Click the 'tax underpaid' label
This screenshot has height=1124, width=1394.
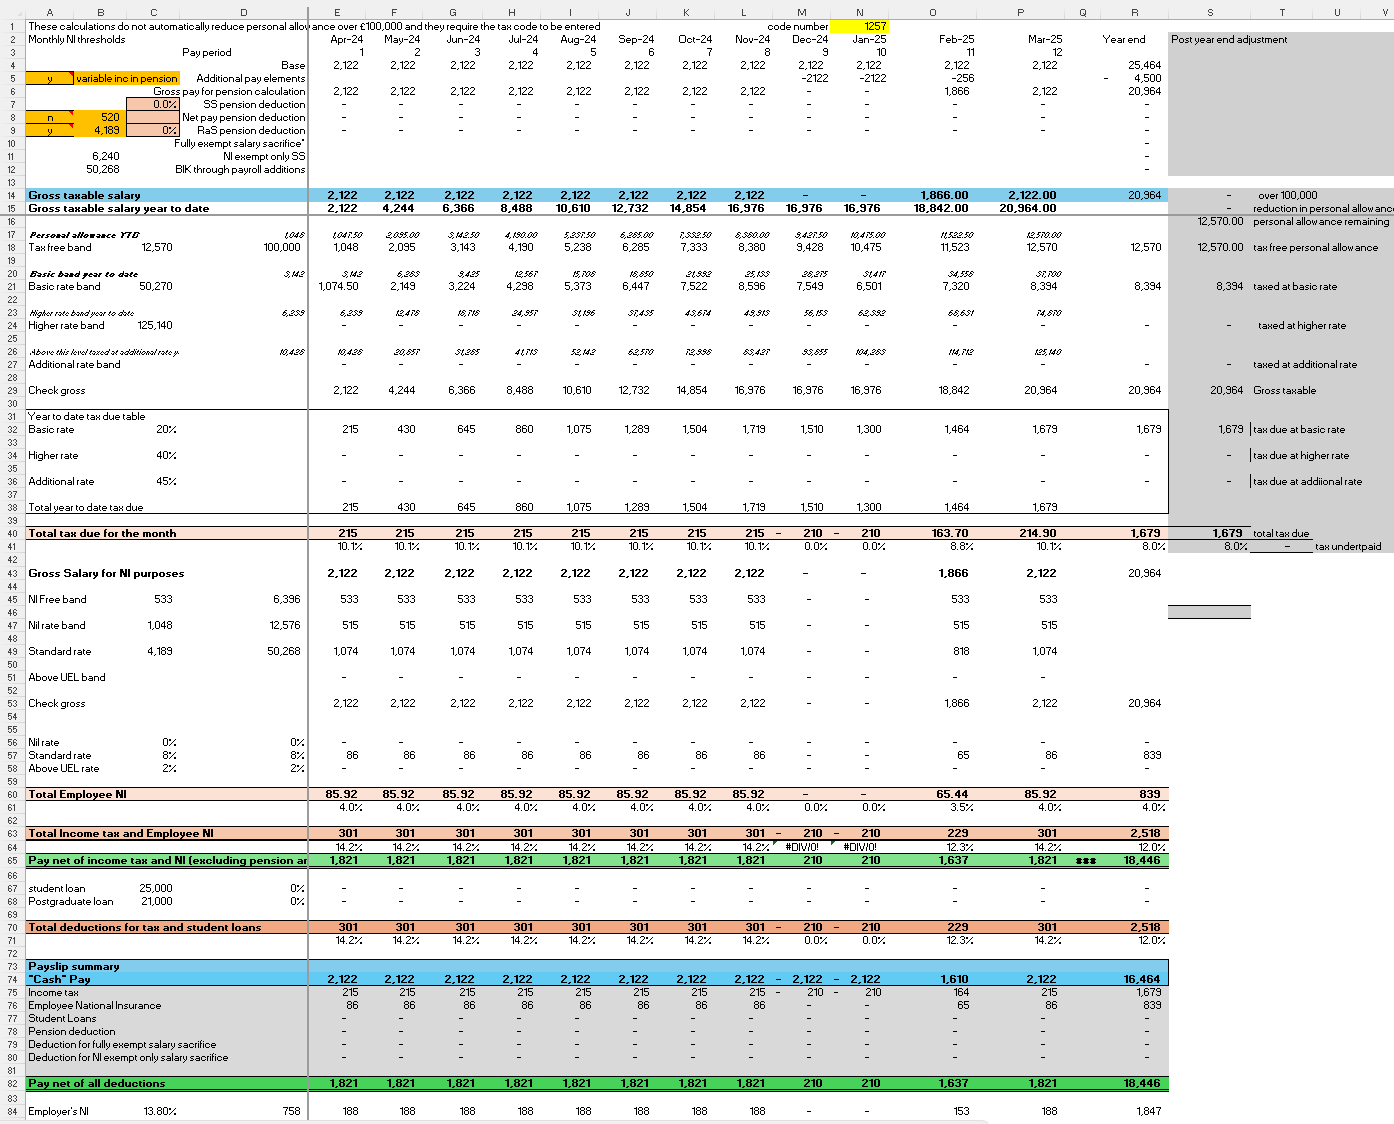pyautogui.click(x=1348, y=546)
